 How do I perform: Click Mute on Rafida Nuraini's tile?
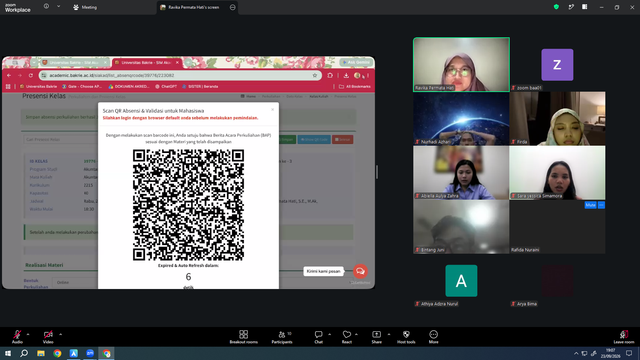(590, 205)
